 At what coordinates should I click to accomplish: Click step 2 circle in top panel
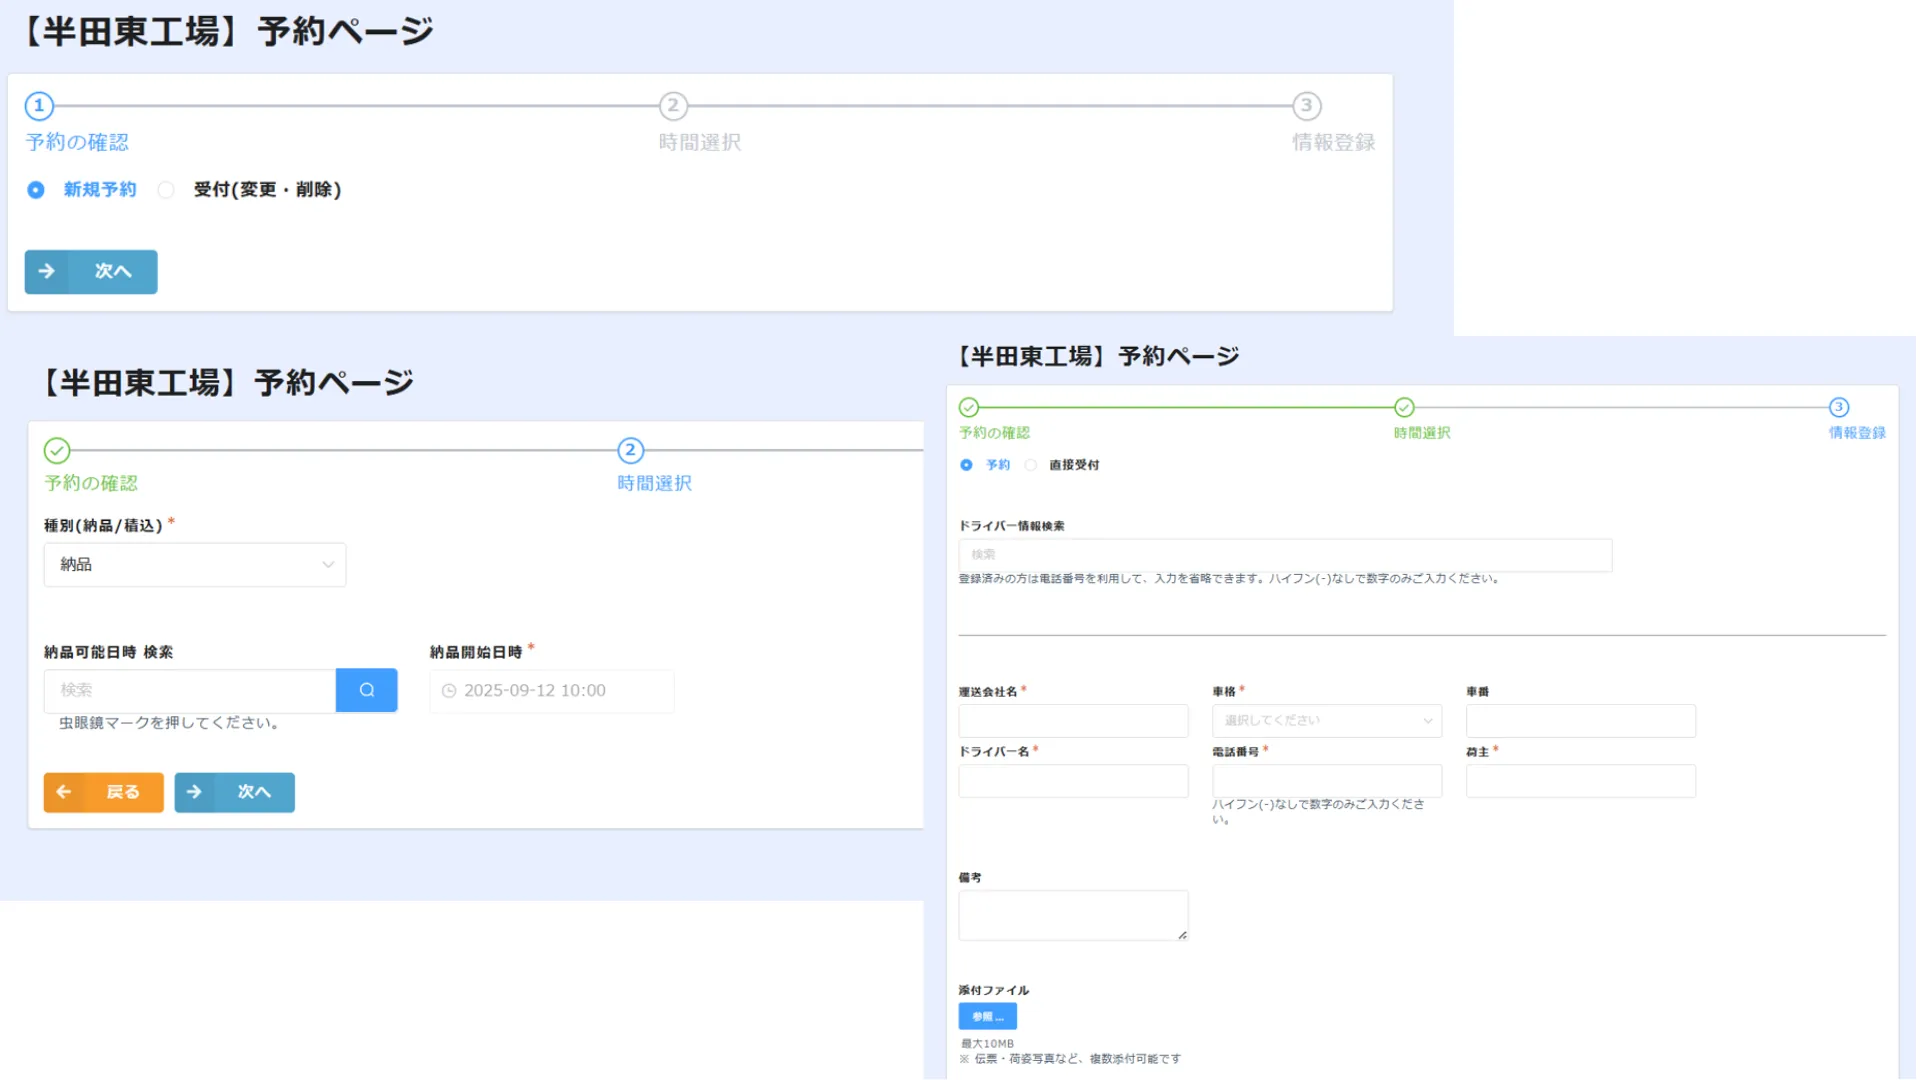pos(673,106)
